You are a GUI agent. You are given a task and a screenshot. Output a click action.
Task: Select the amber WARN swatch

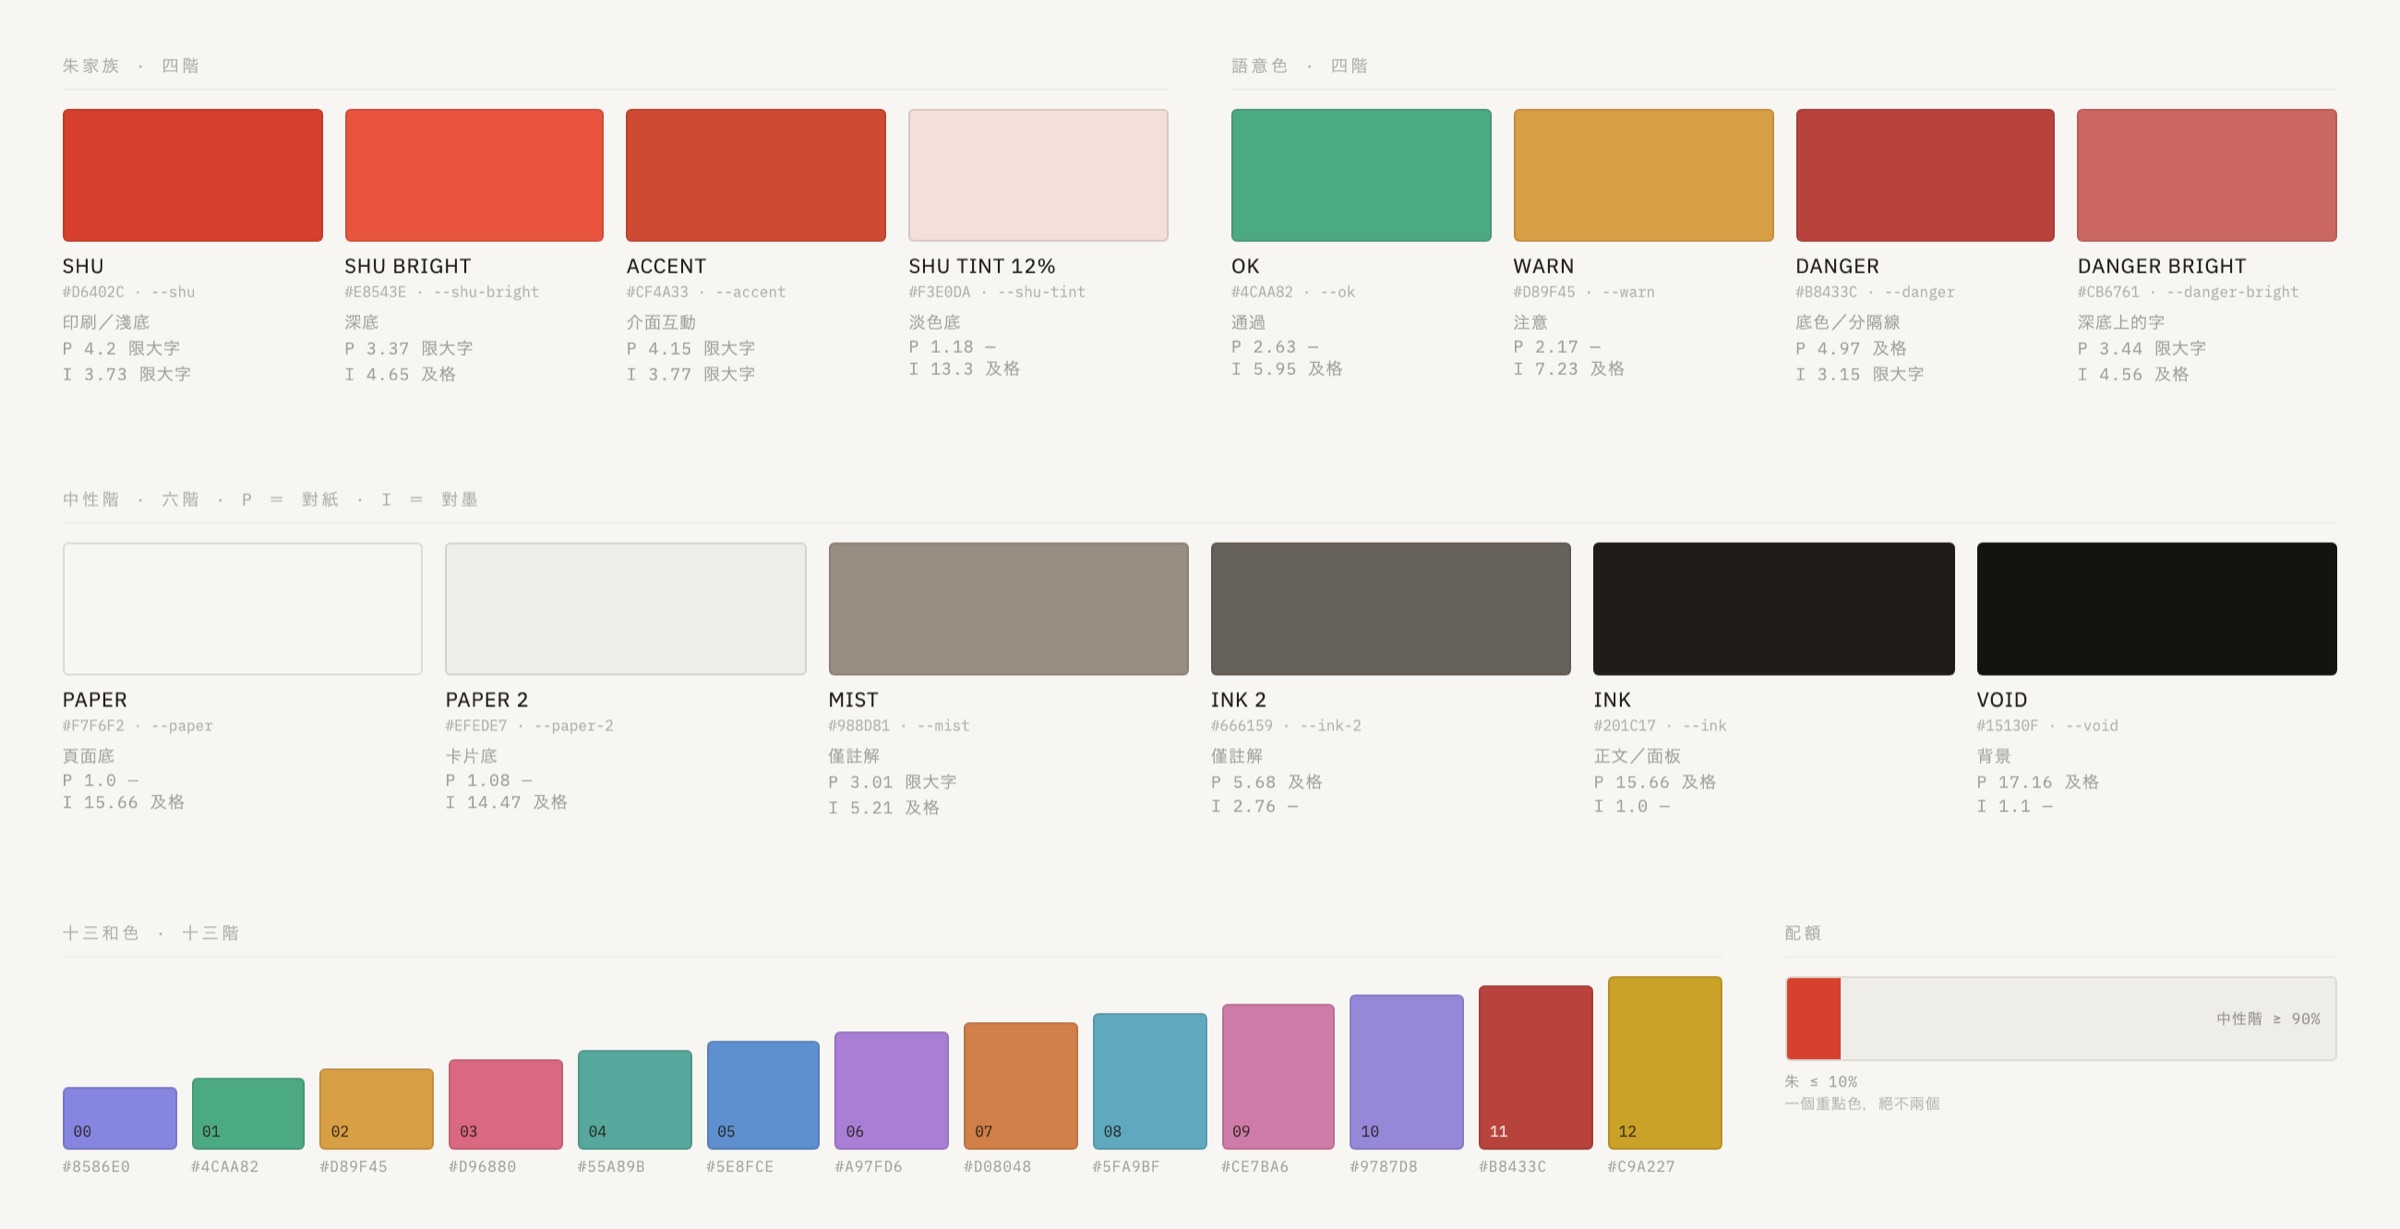coord(1643,175)
